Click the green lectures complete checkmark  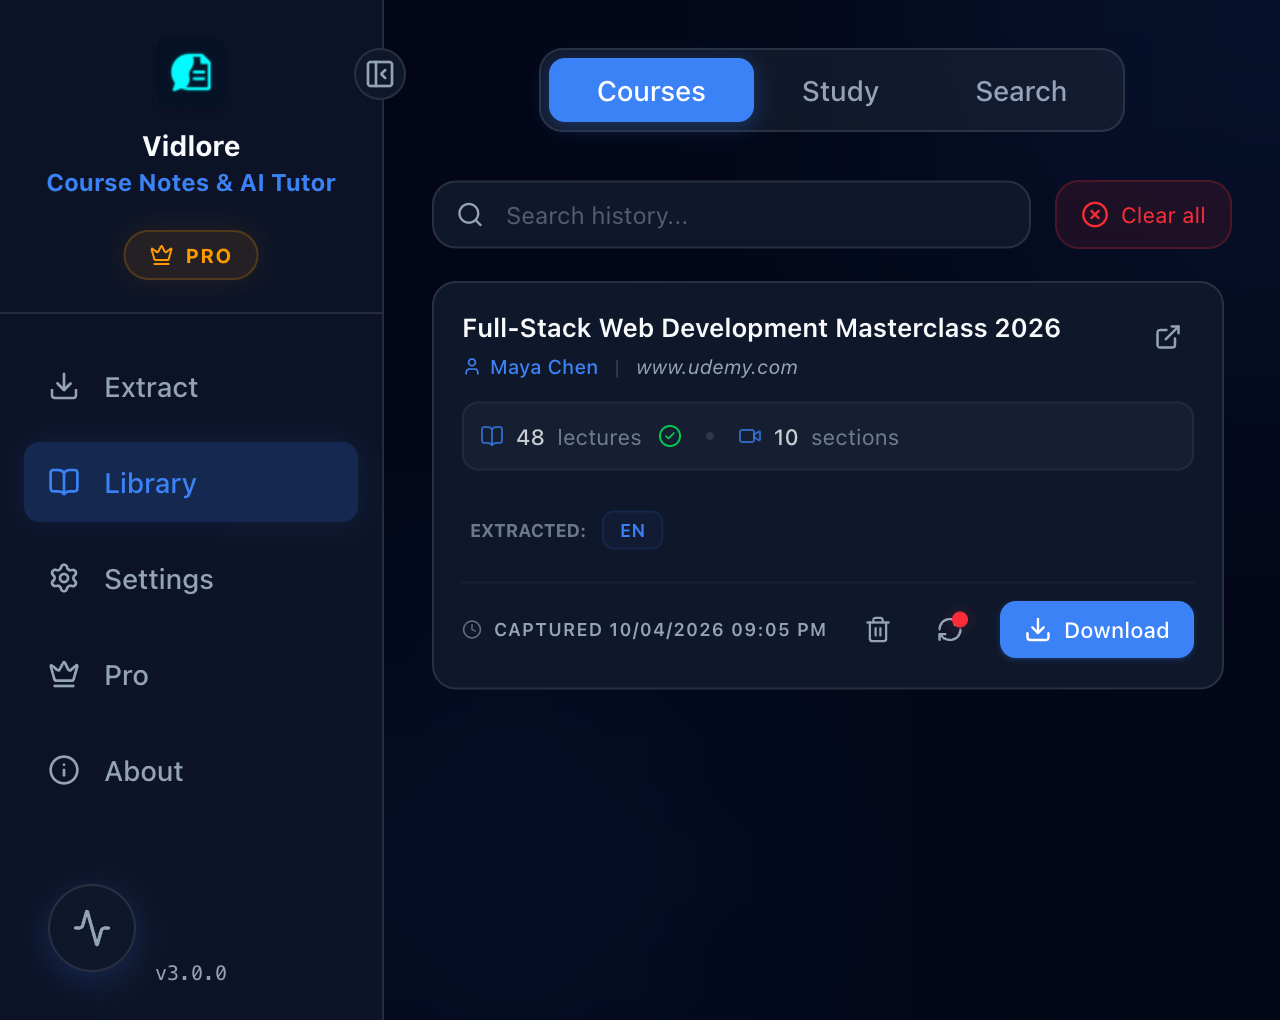[x=670, y=436]
